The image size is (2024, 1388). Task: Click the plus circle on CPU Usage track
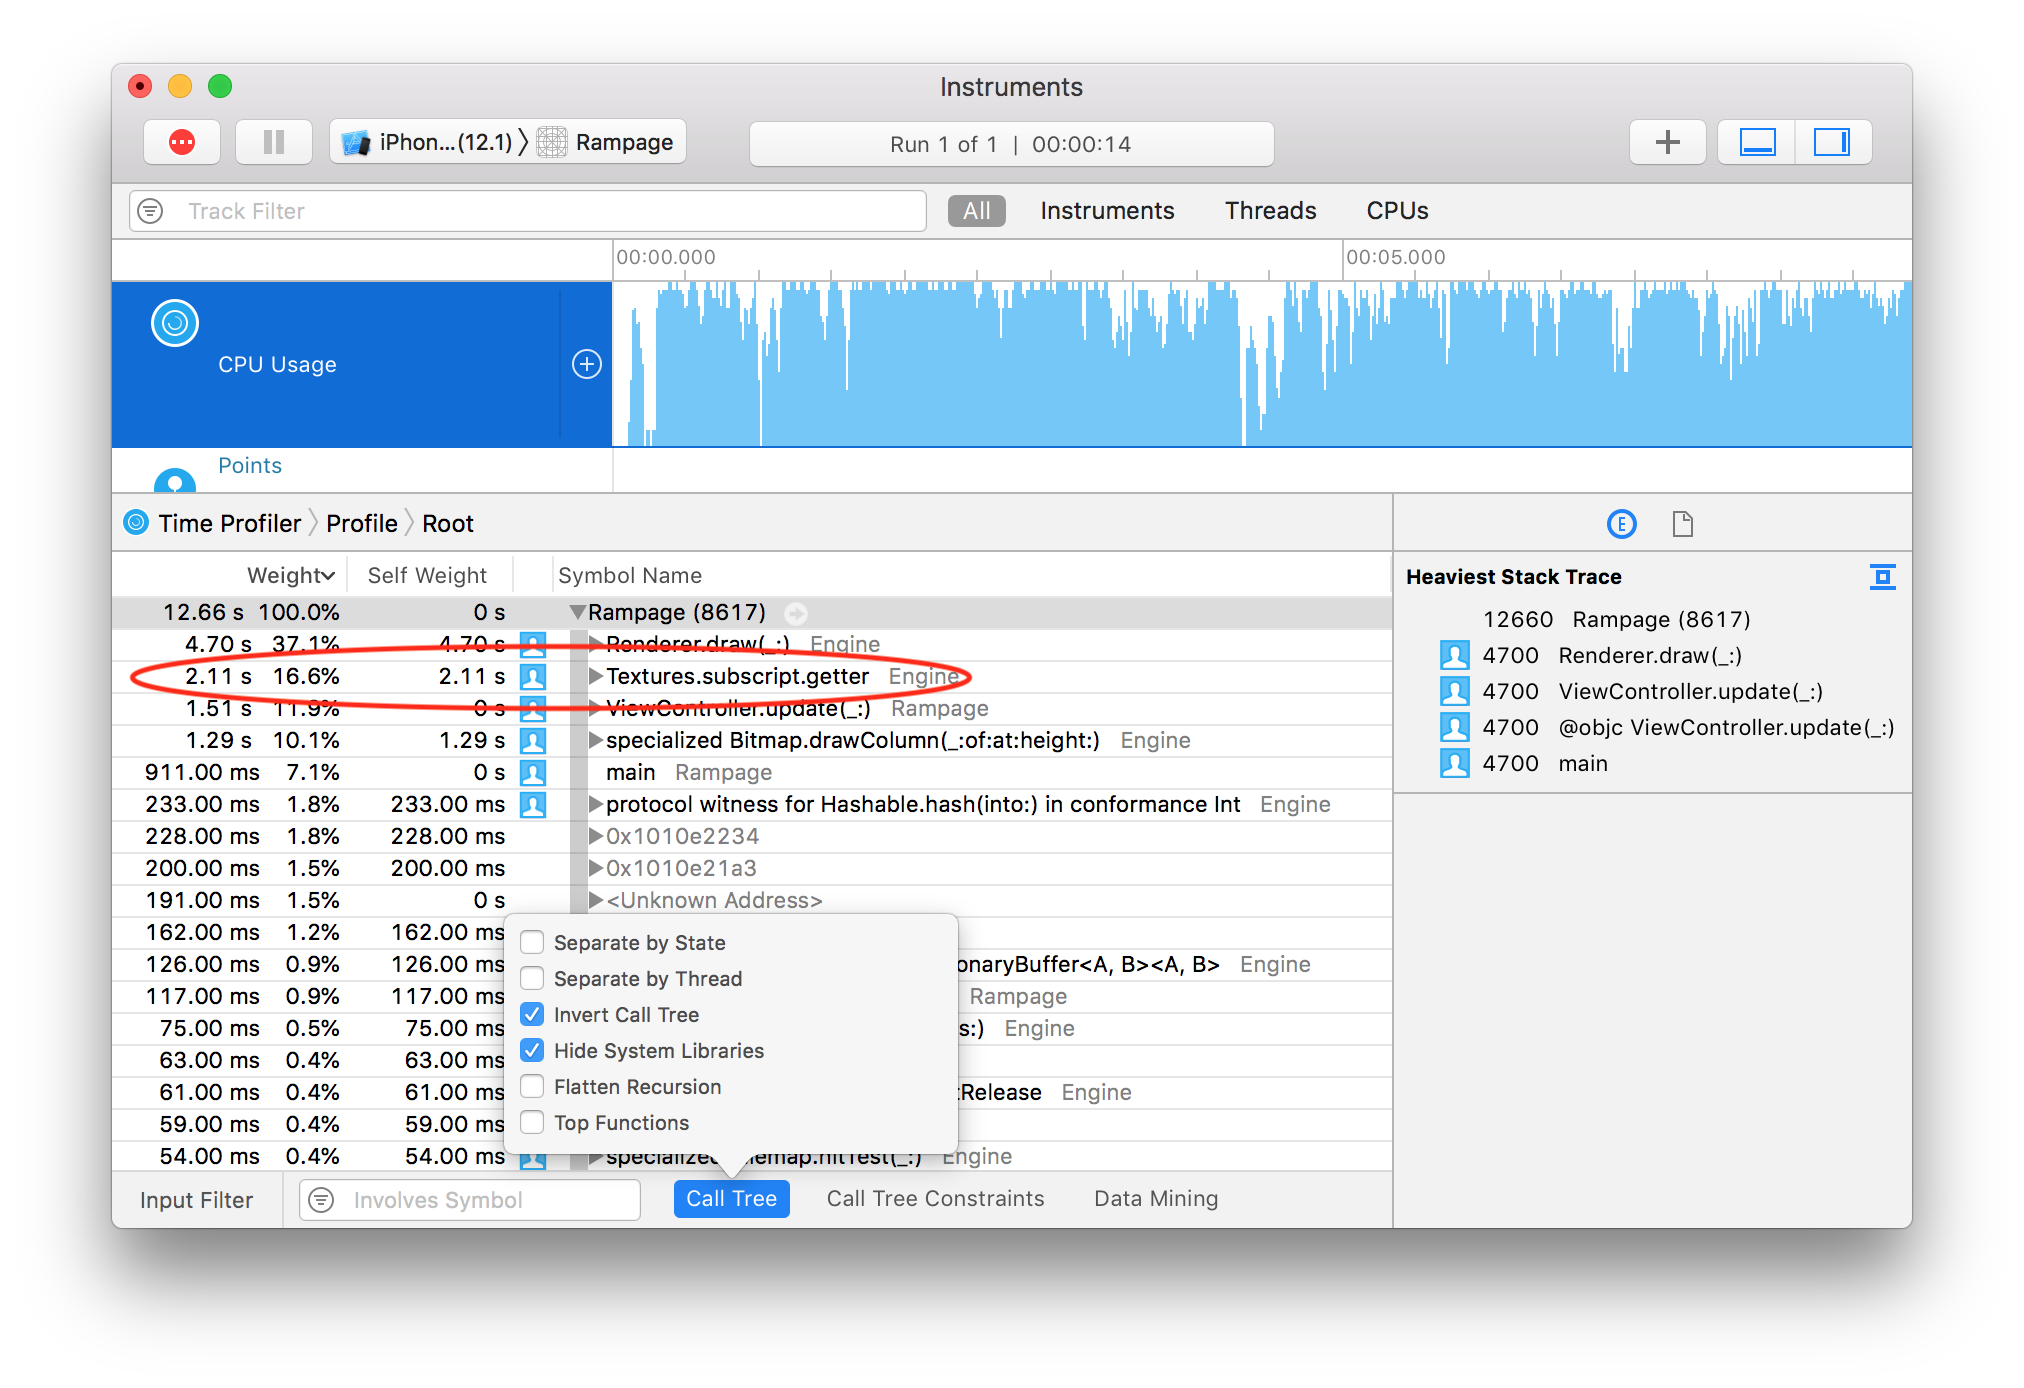coord(587,364)
